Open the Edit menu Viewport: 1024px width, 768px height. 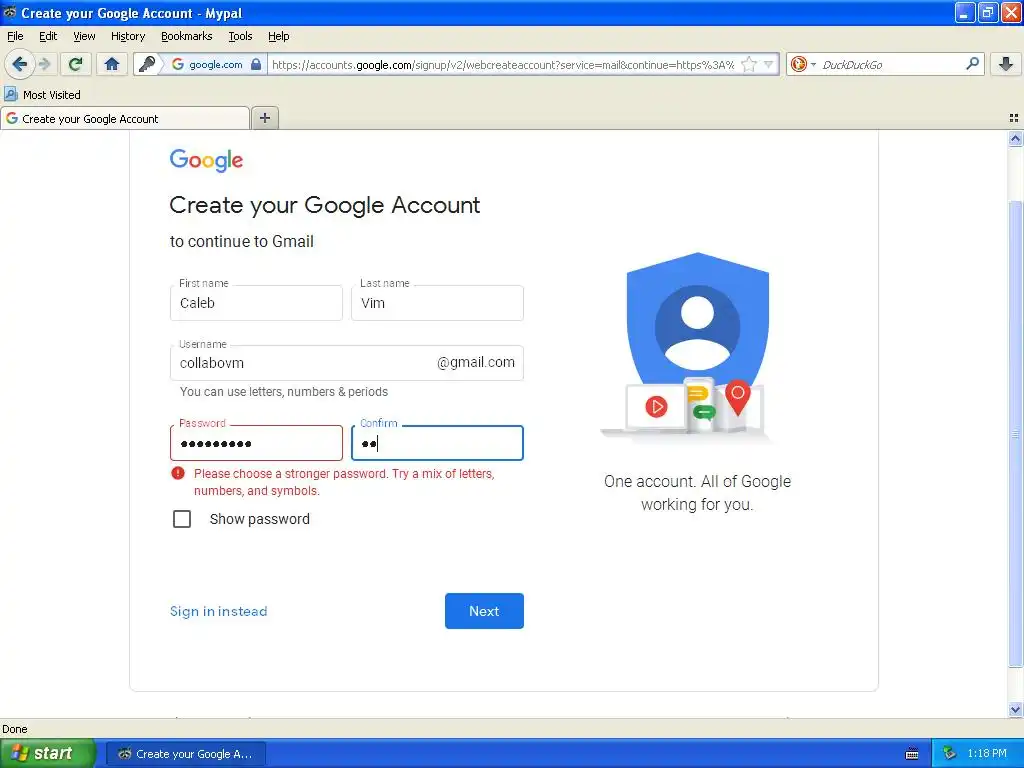coord(48,36)
